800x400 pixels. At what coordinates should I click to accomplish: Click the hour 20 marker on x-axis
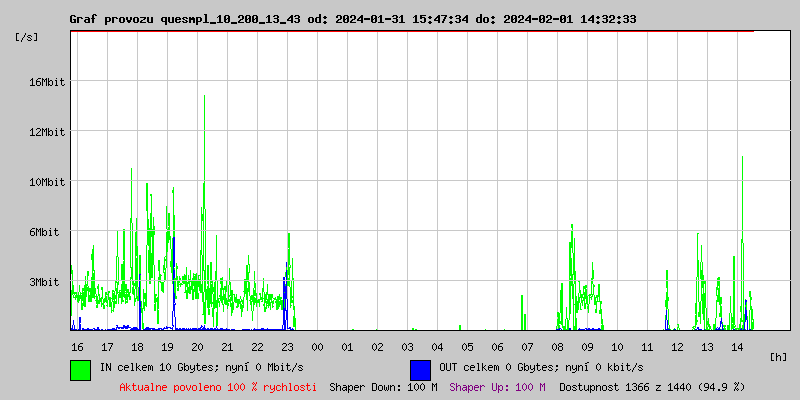[197, 346]
